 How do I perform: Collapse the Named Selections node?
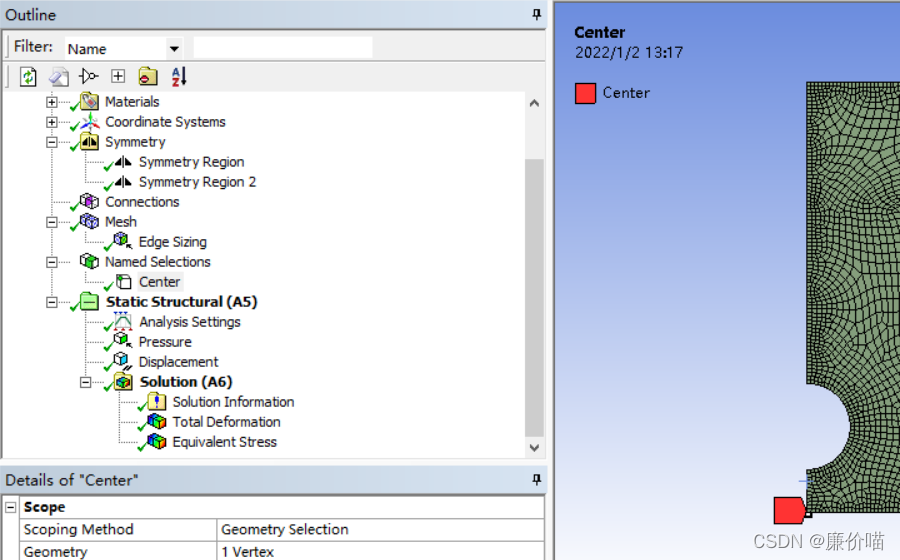pos(52,262)
